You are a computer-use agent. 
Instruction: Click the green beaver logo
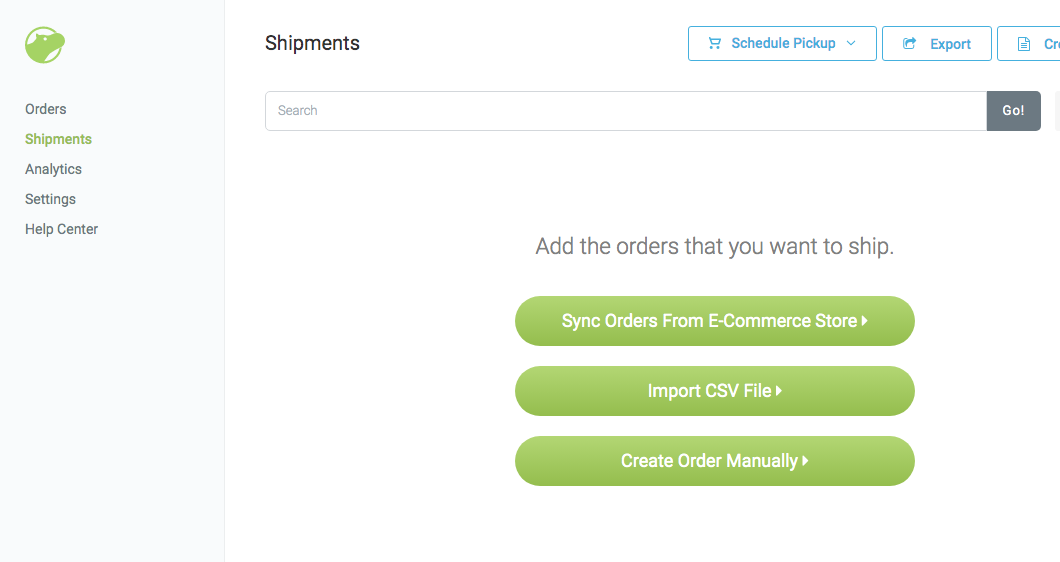point(45,45)
